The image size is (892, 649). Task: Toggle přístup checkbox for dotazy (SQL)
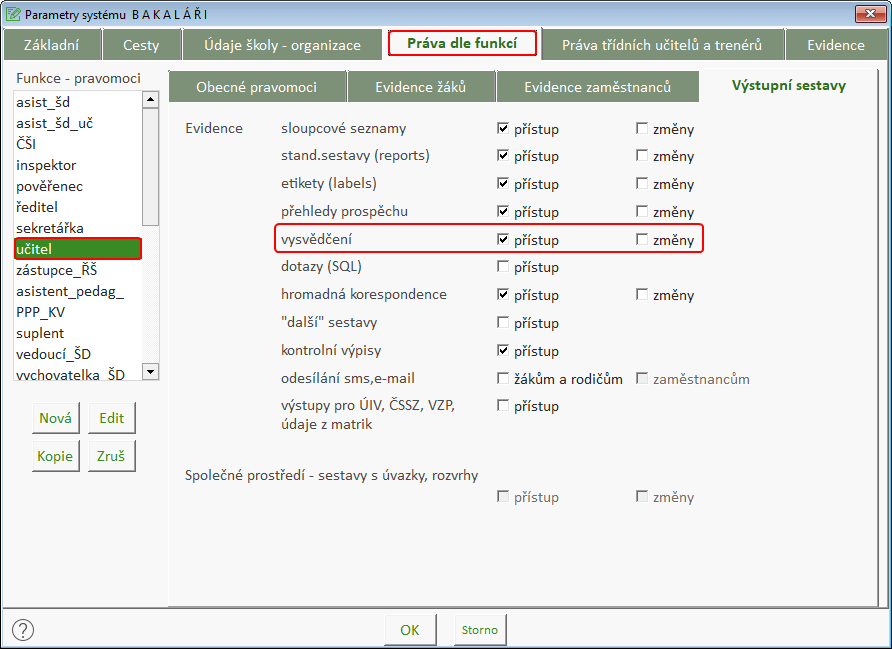(503, 267)
